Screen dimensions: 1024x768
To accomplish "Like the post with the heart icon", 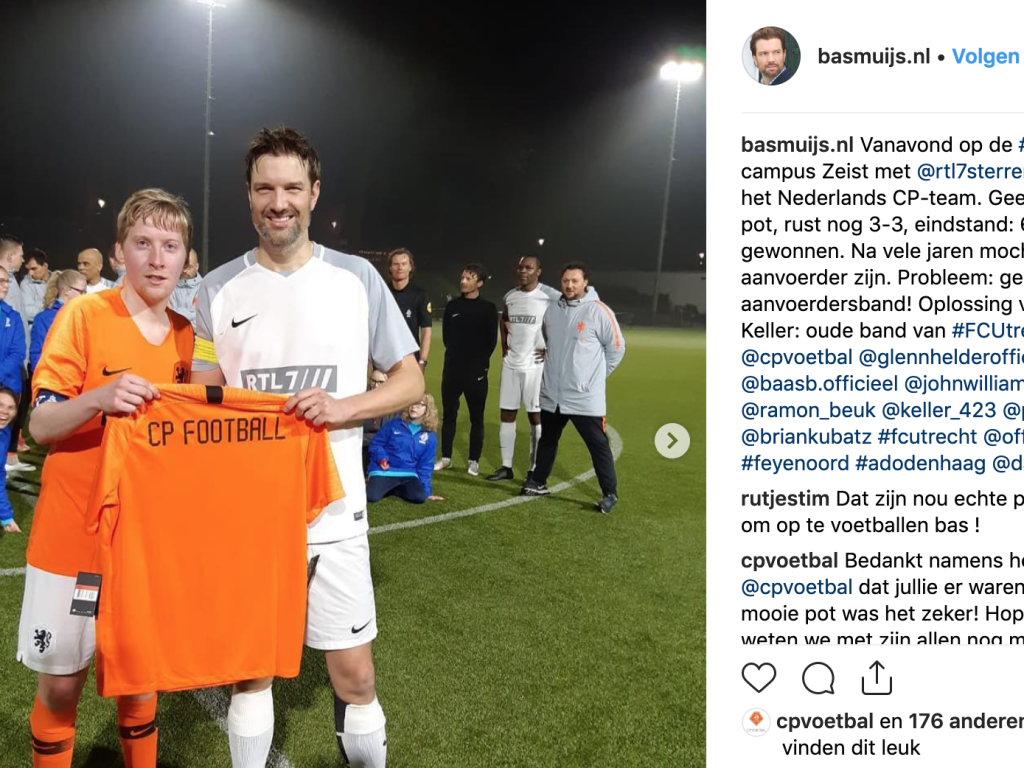I will point(758,677).
